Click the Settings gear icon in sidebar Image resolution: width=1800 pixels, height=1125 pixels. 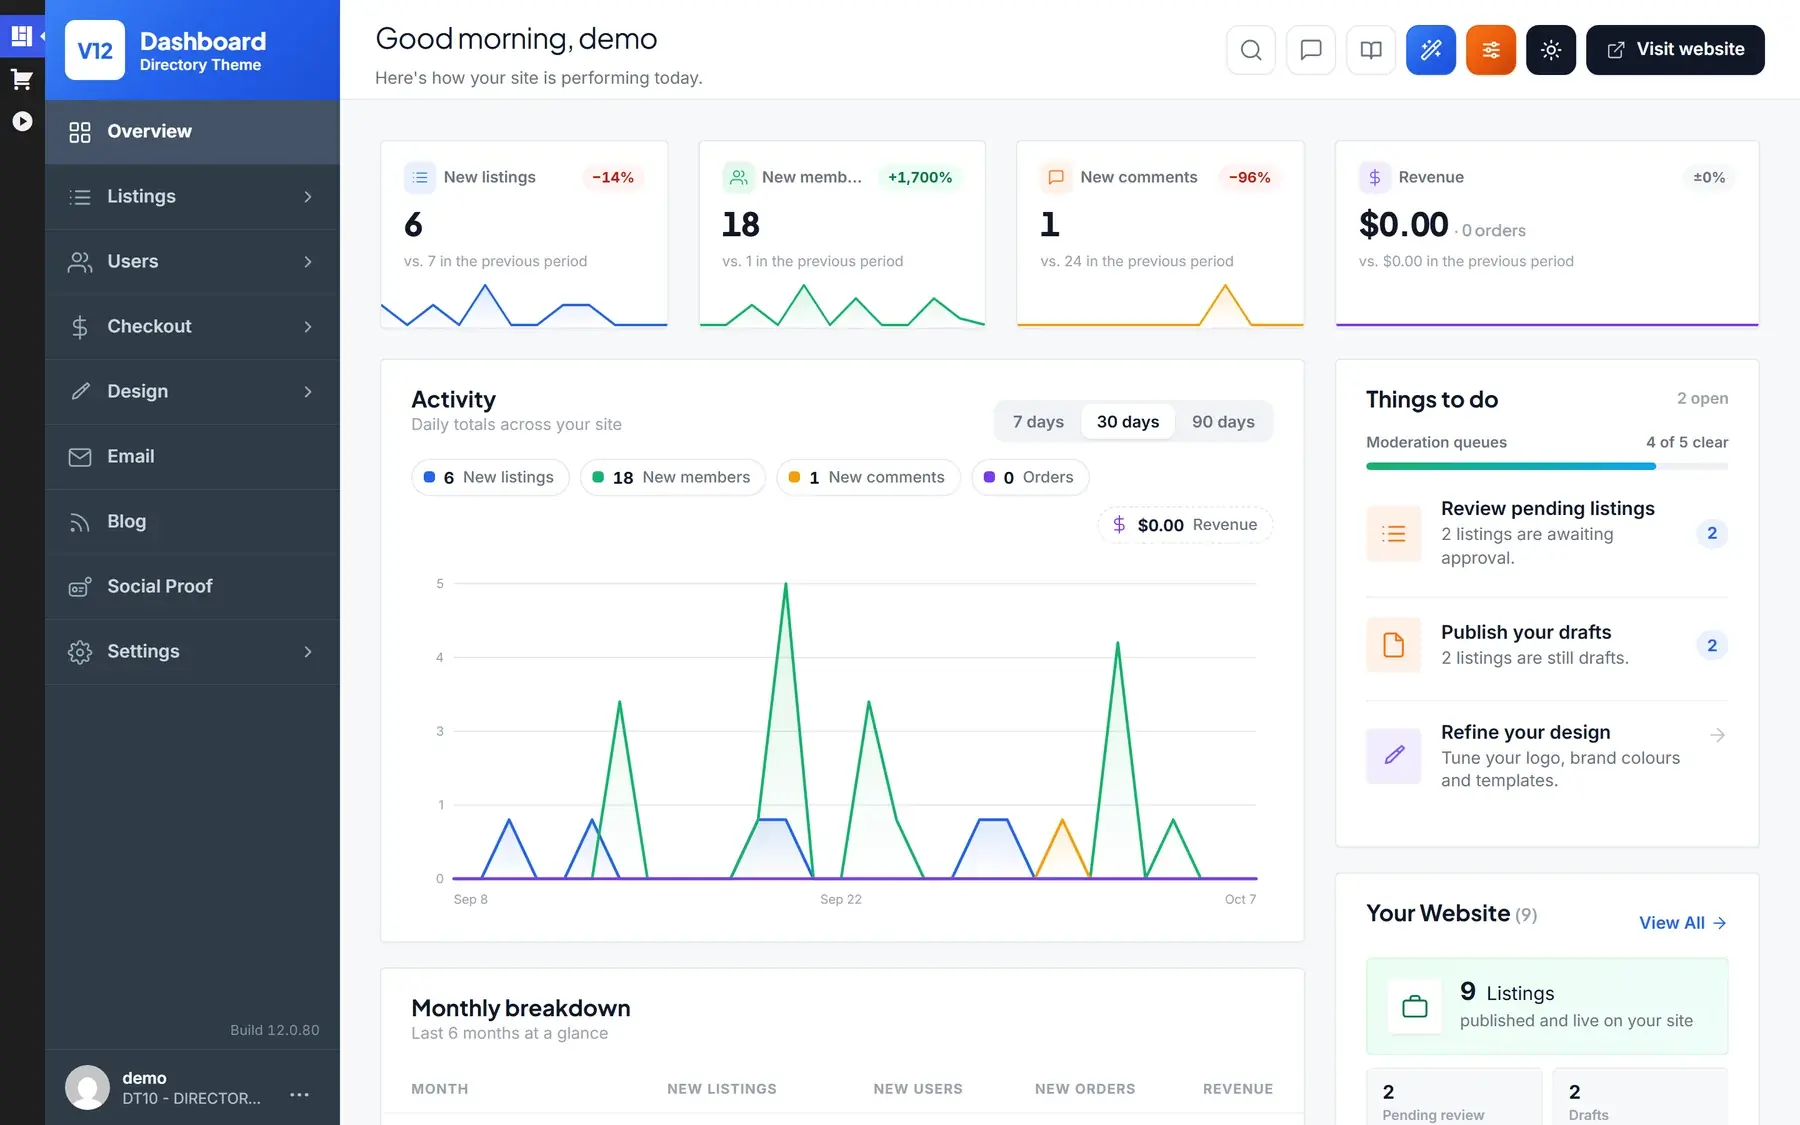pos(80,652)
